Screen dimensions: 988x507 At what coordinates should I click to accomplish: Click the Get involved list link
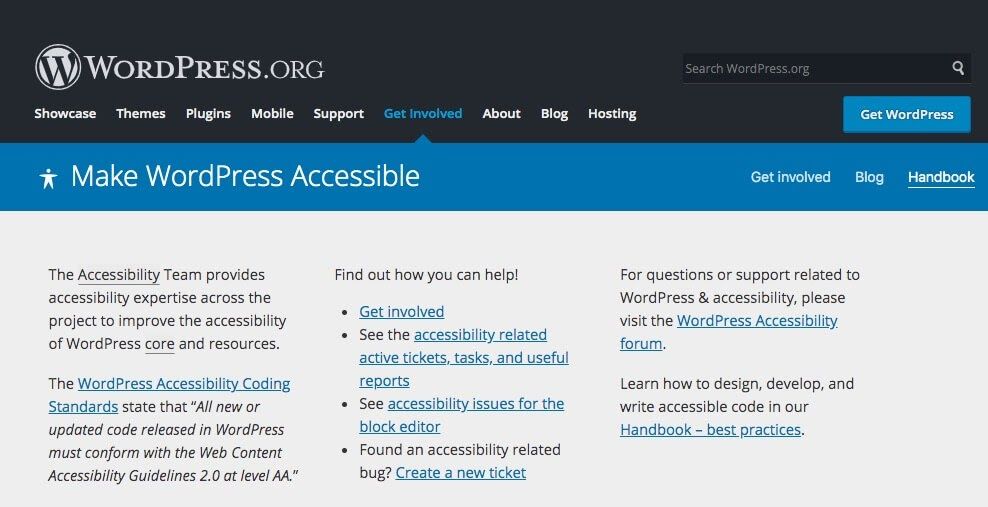point(401,311)
